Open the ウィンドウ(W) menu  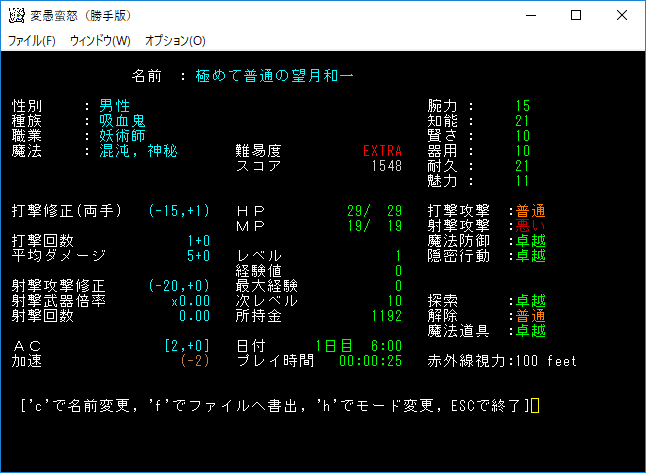tap(100, 41)
